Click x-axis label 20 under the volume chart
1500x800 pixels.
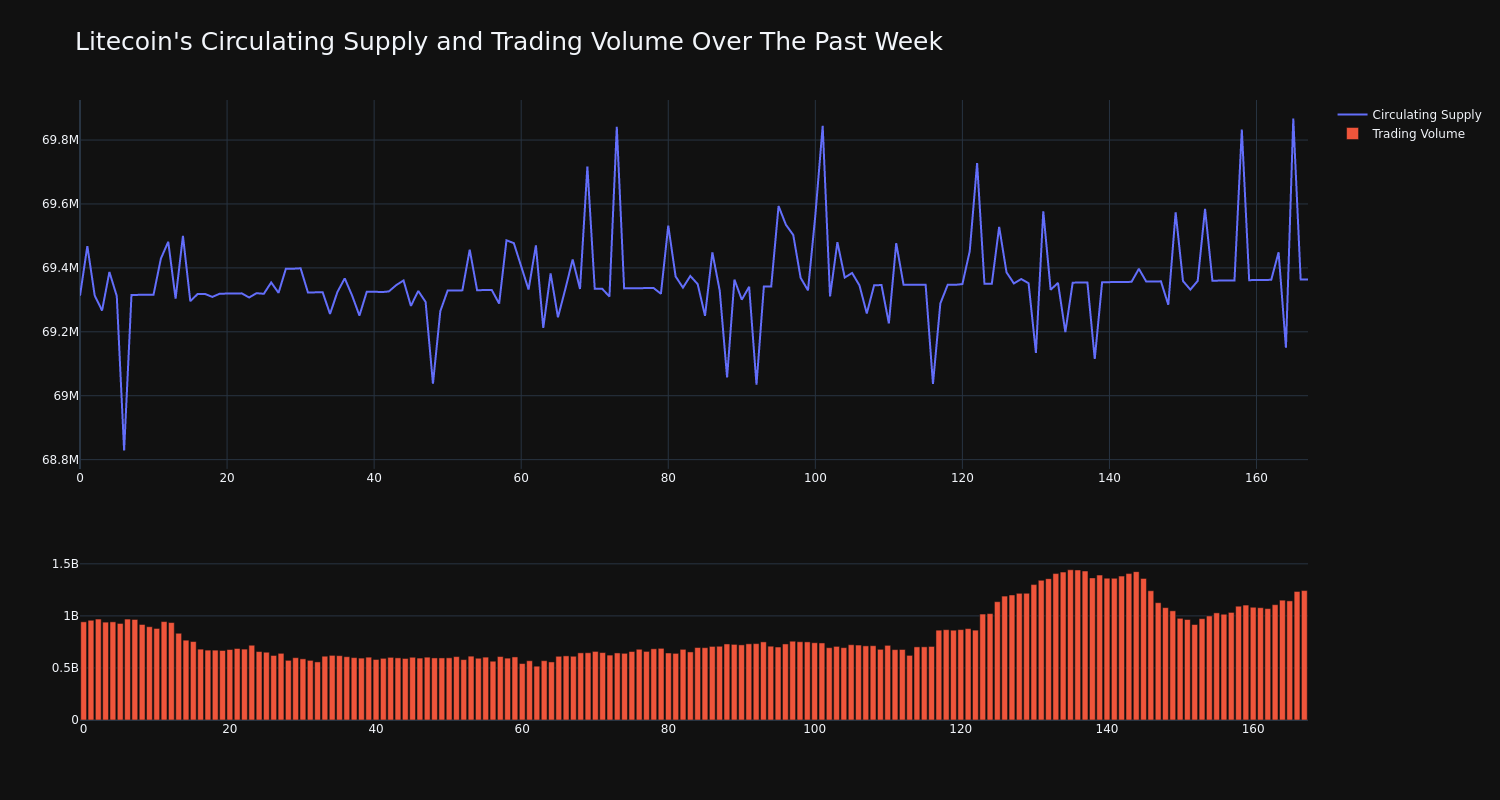pos(230,729)
